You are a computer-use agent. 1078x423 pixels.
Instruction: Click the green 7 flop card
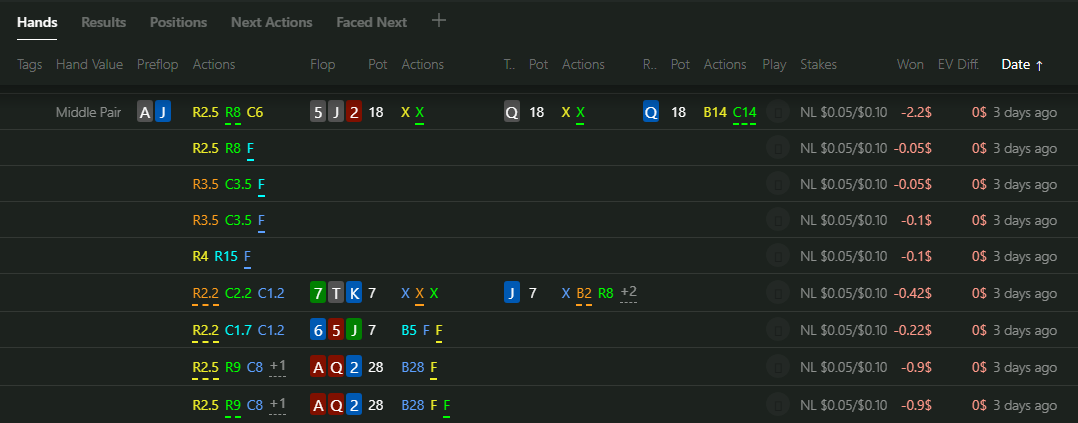318,294
